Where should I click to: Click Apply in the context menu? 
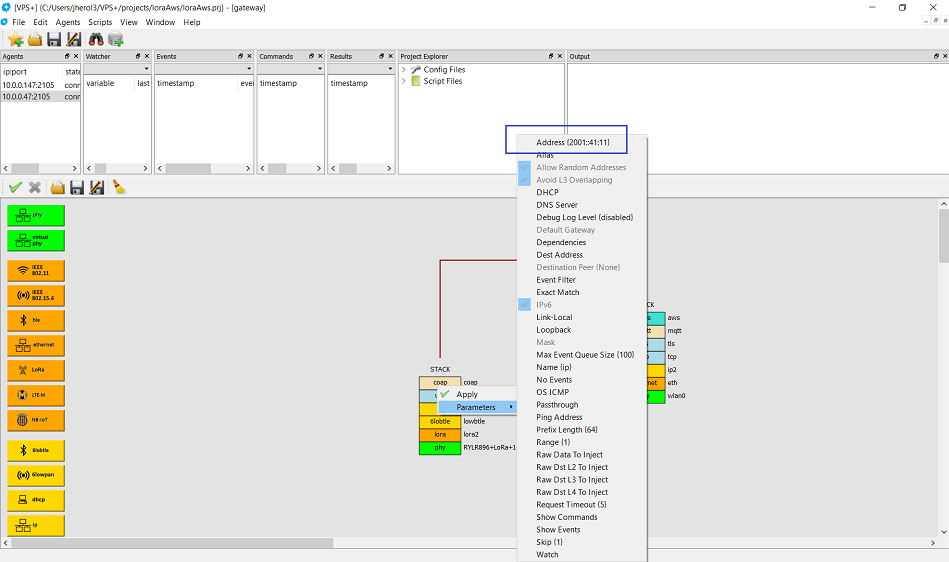pos(467,394)
